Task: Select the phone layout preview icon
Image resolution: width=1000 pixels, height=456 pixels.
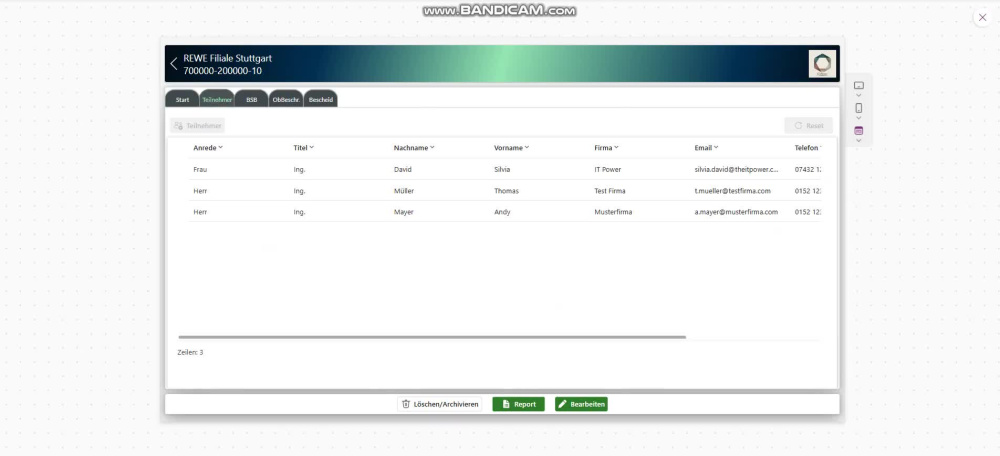Action: (x=858, y=108)
